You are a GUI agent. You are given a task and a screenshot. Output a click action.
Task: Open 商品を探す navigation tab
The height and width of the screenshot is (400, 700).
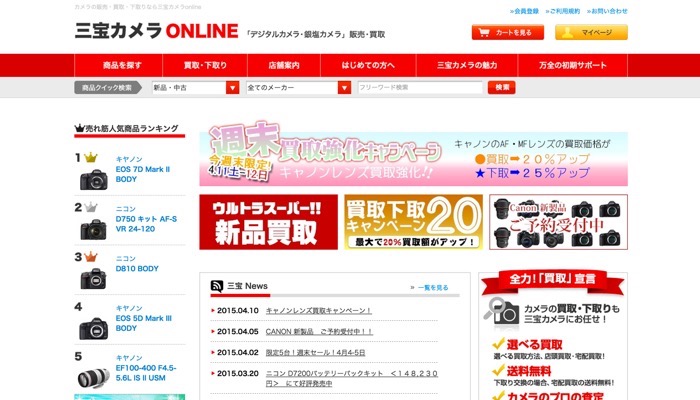tap(119, 65)
